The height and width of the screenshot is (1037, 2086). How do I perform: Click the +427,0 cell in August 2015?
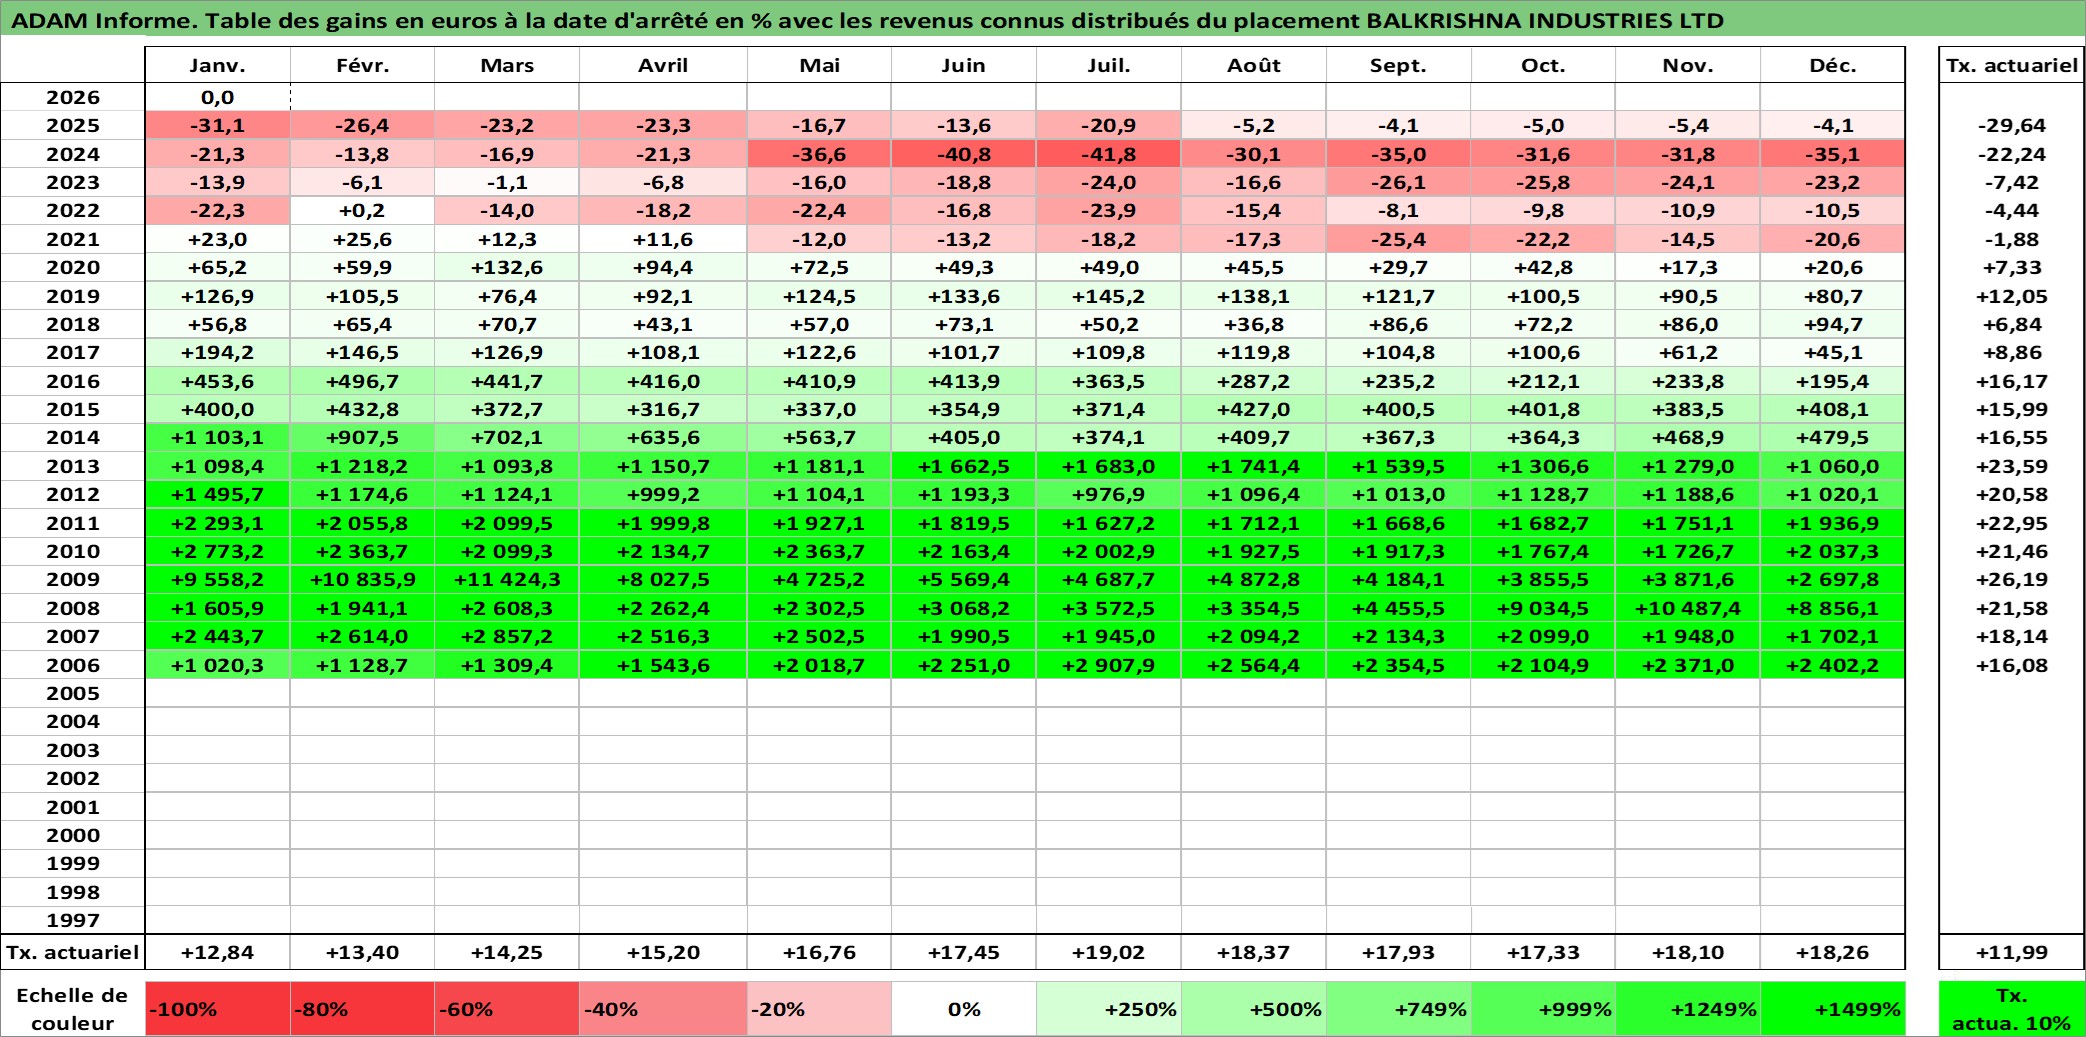pyautogui.click(x=1254, y=409)
